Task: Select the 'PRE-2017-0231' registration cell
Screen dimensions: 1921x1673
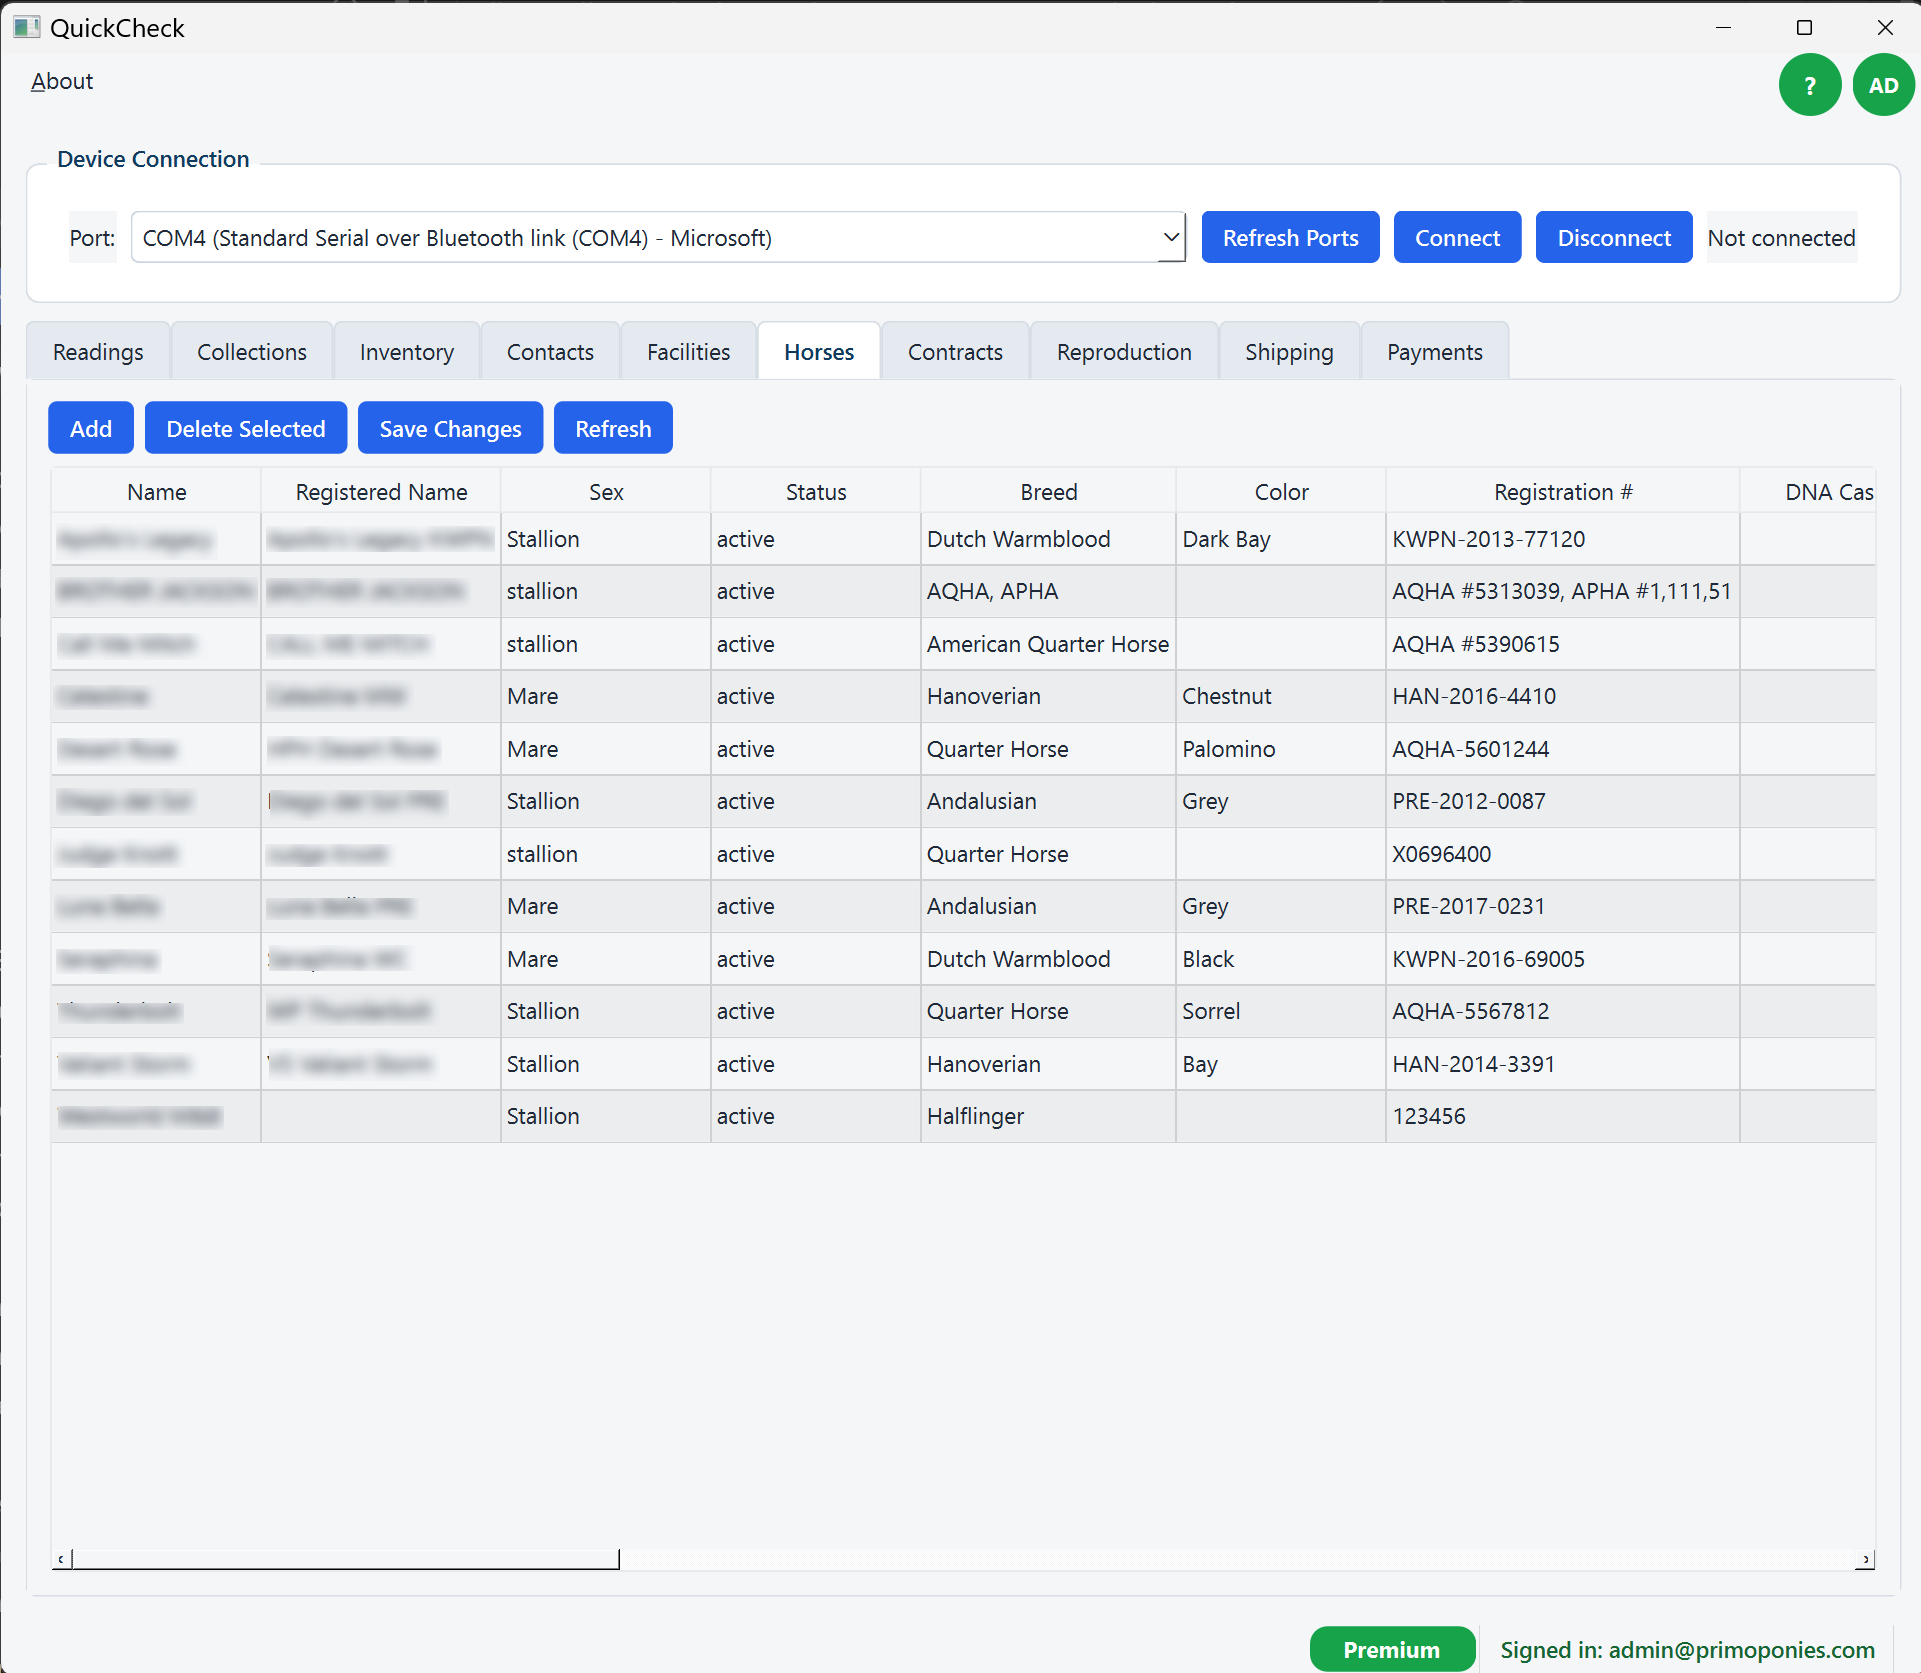Action: coord(1563,906)
